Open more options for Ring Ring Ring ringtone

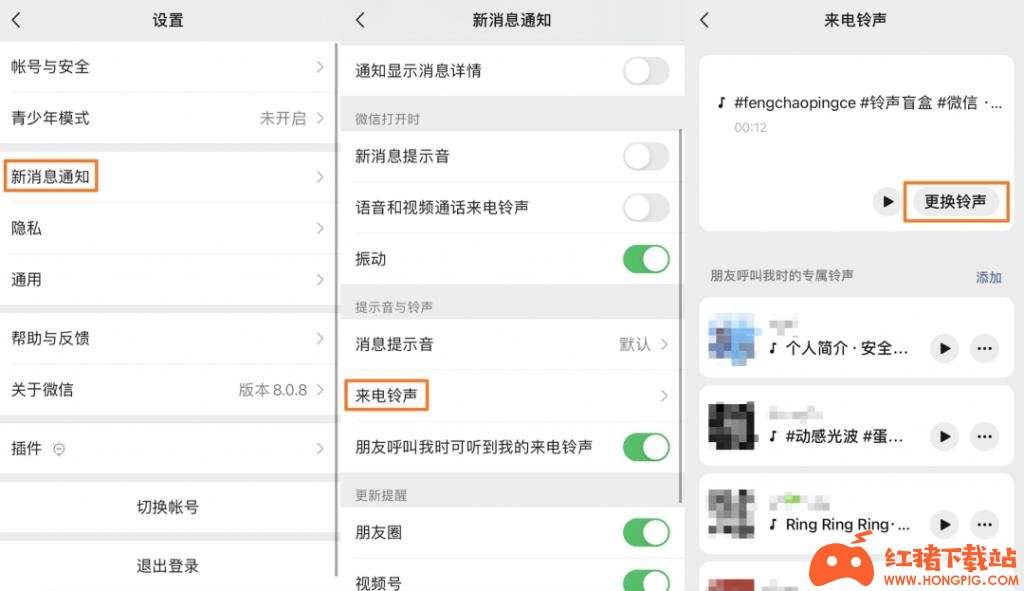[984, 524]
